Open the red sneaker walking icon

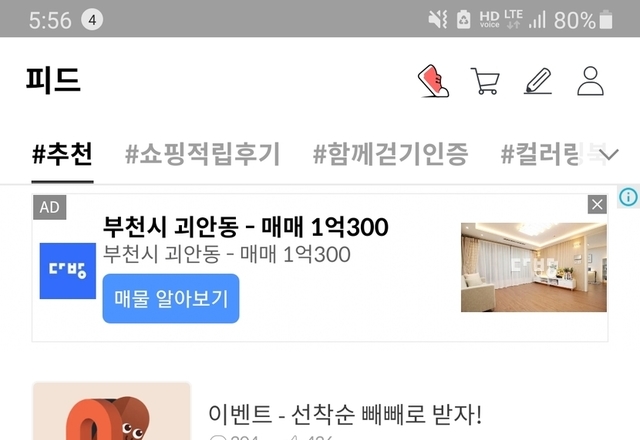click(x=433, y=81)
